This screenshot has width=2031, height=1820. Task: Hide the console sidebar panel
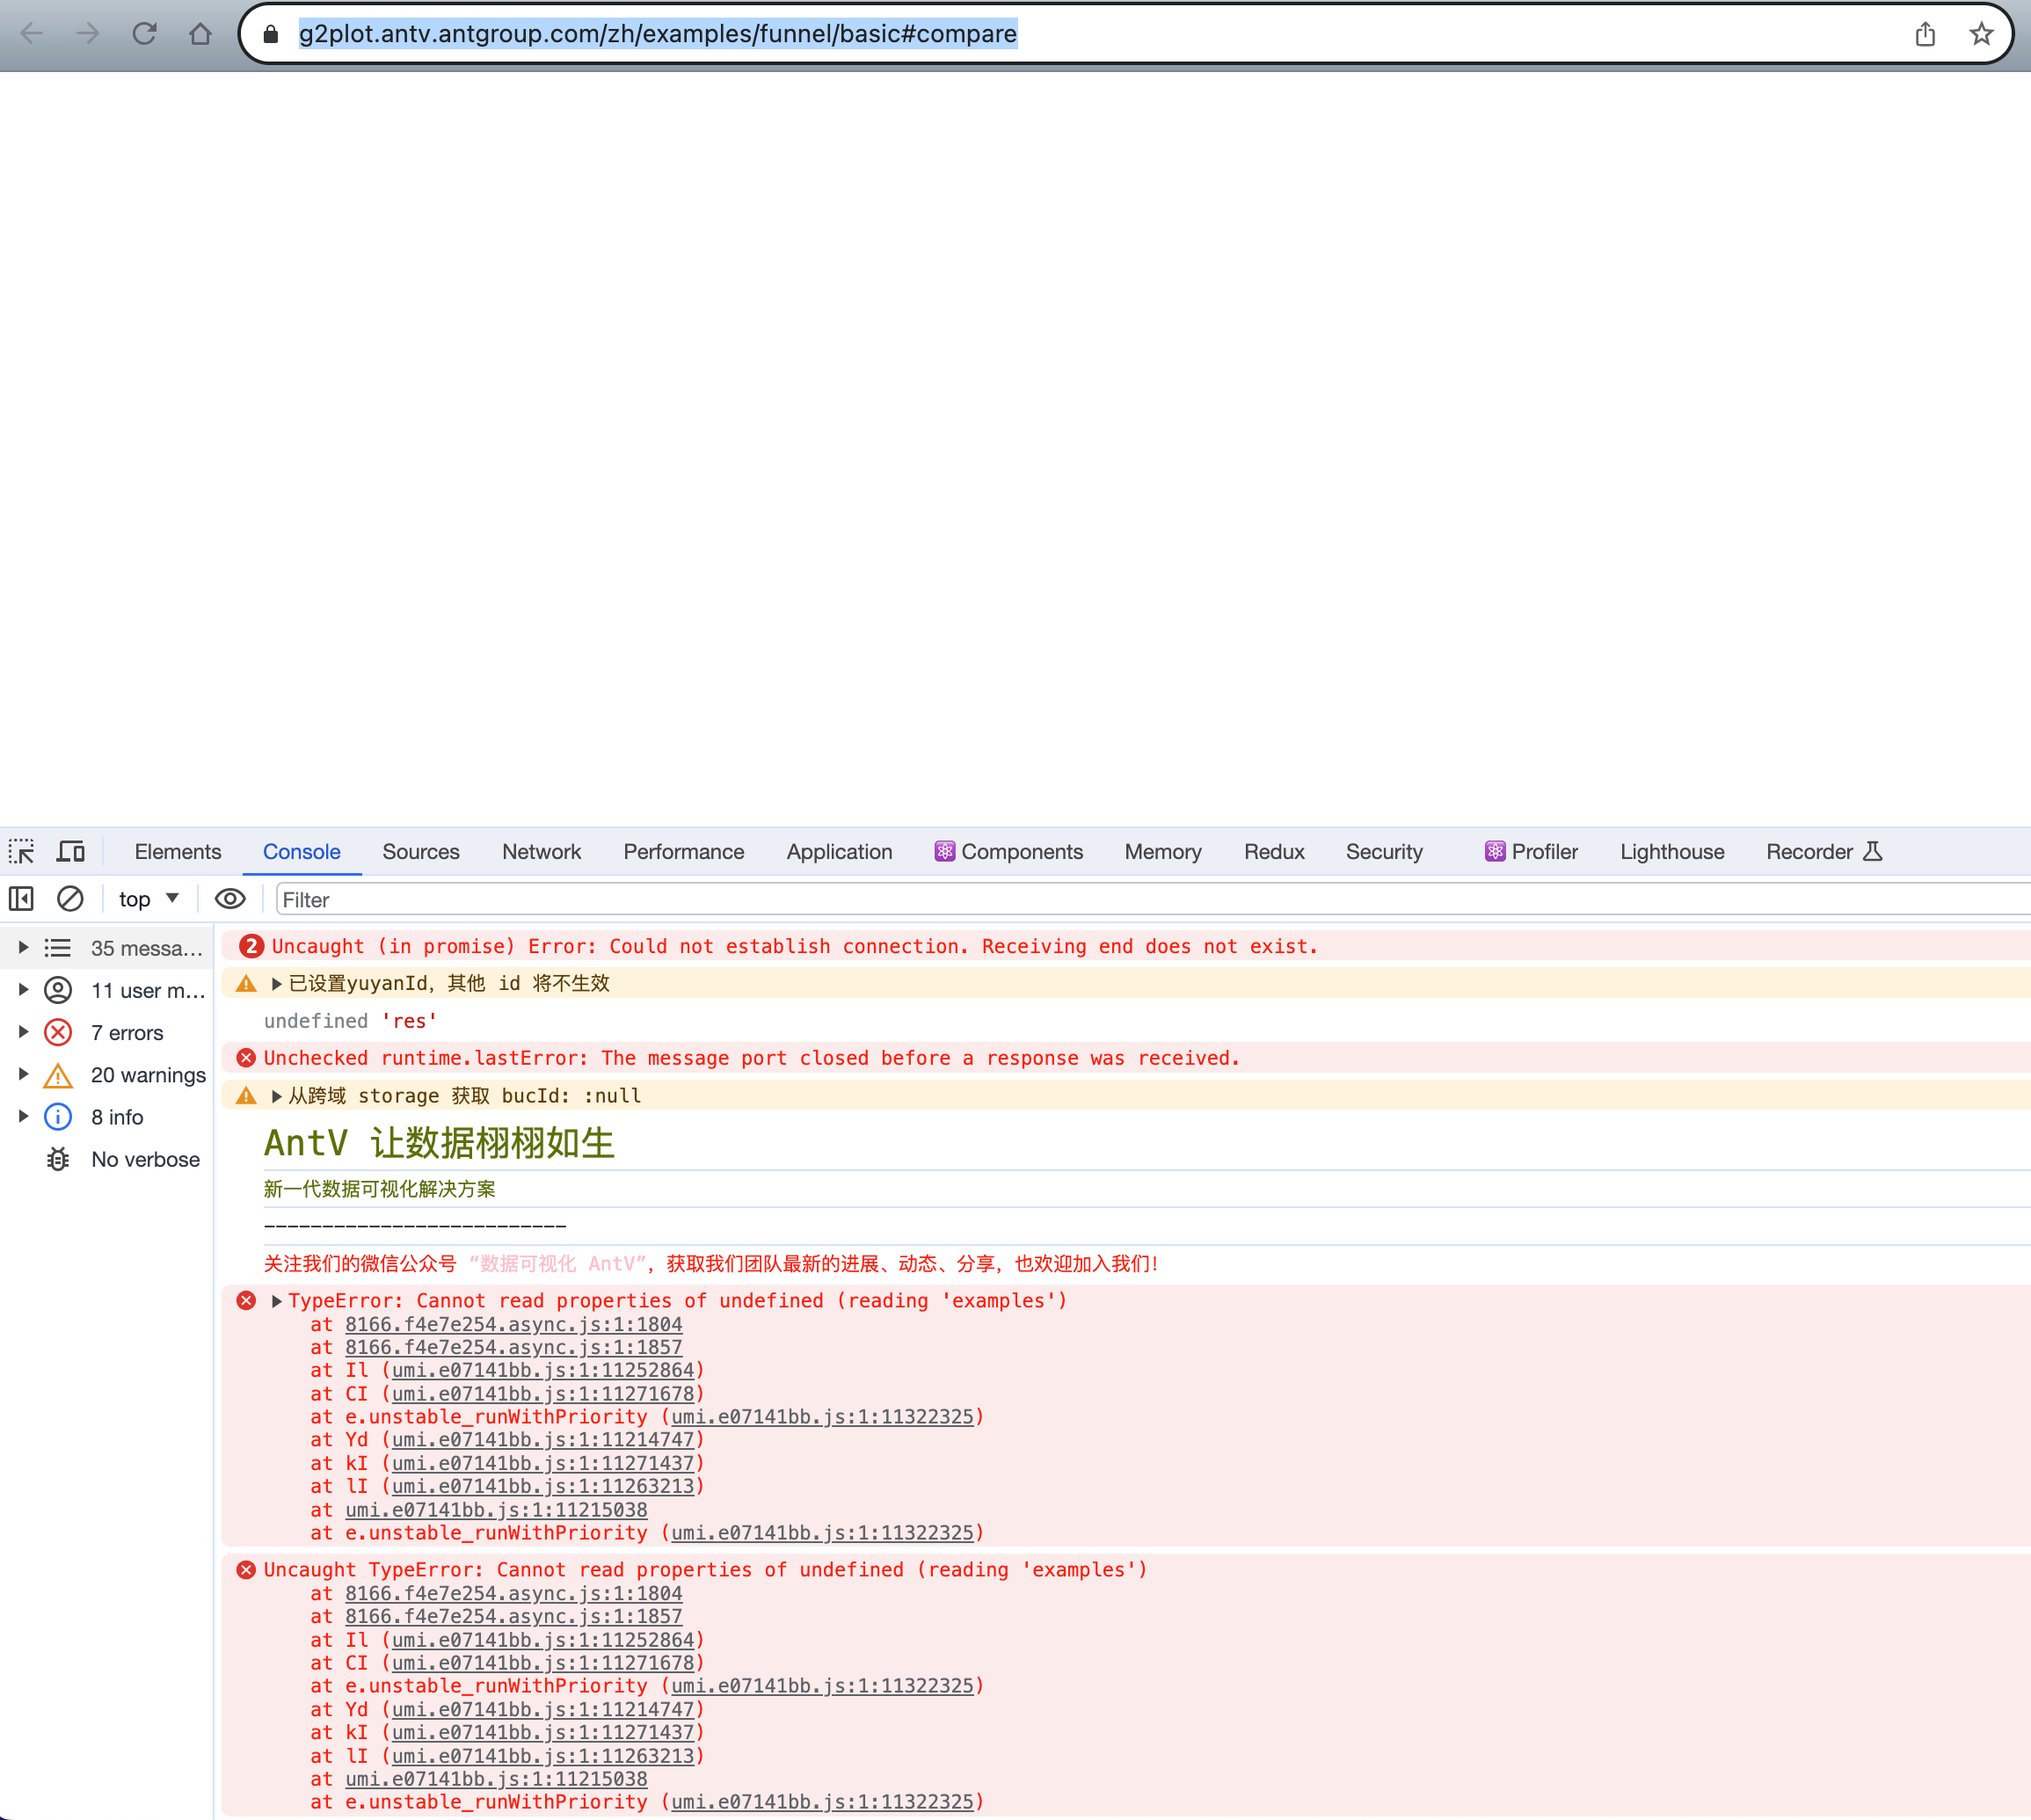20,899
